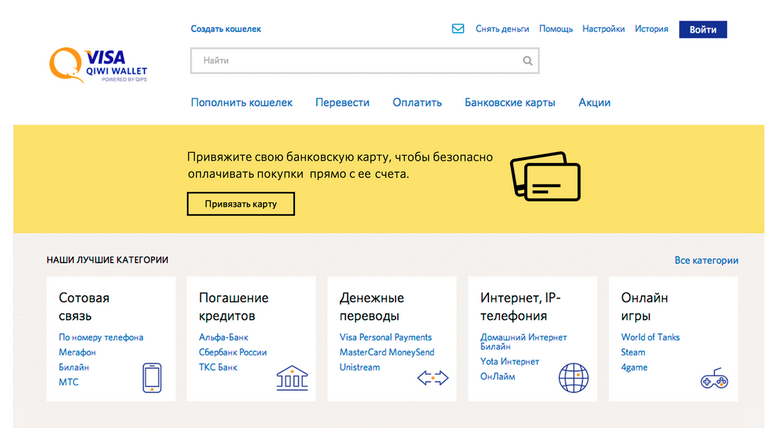Open the Денежные переводы category heading
This screenshot has height=428, width=778.
372,307
